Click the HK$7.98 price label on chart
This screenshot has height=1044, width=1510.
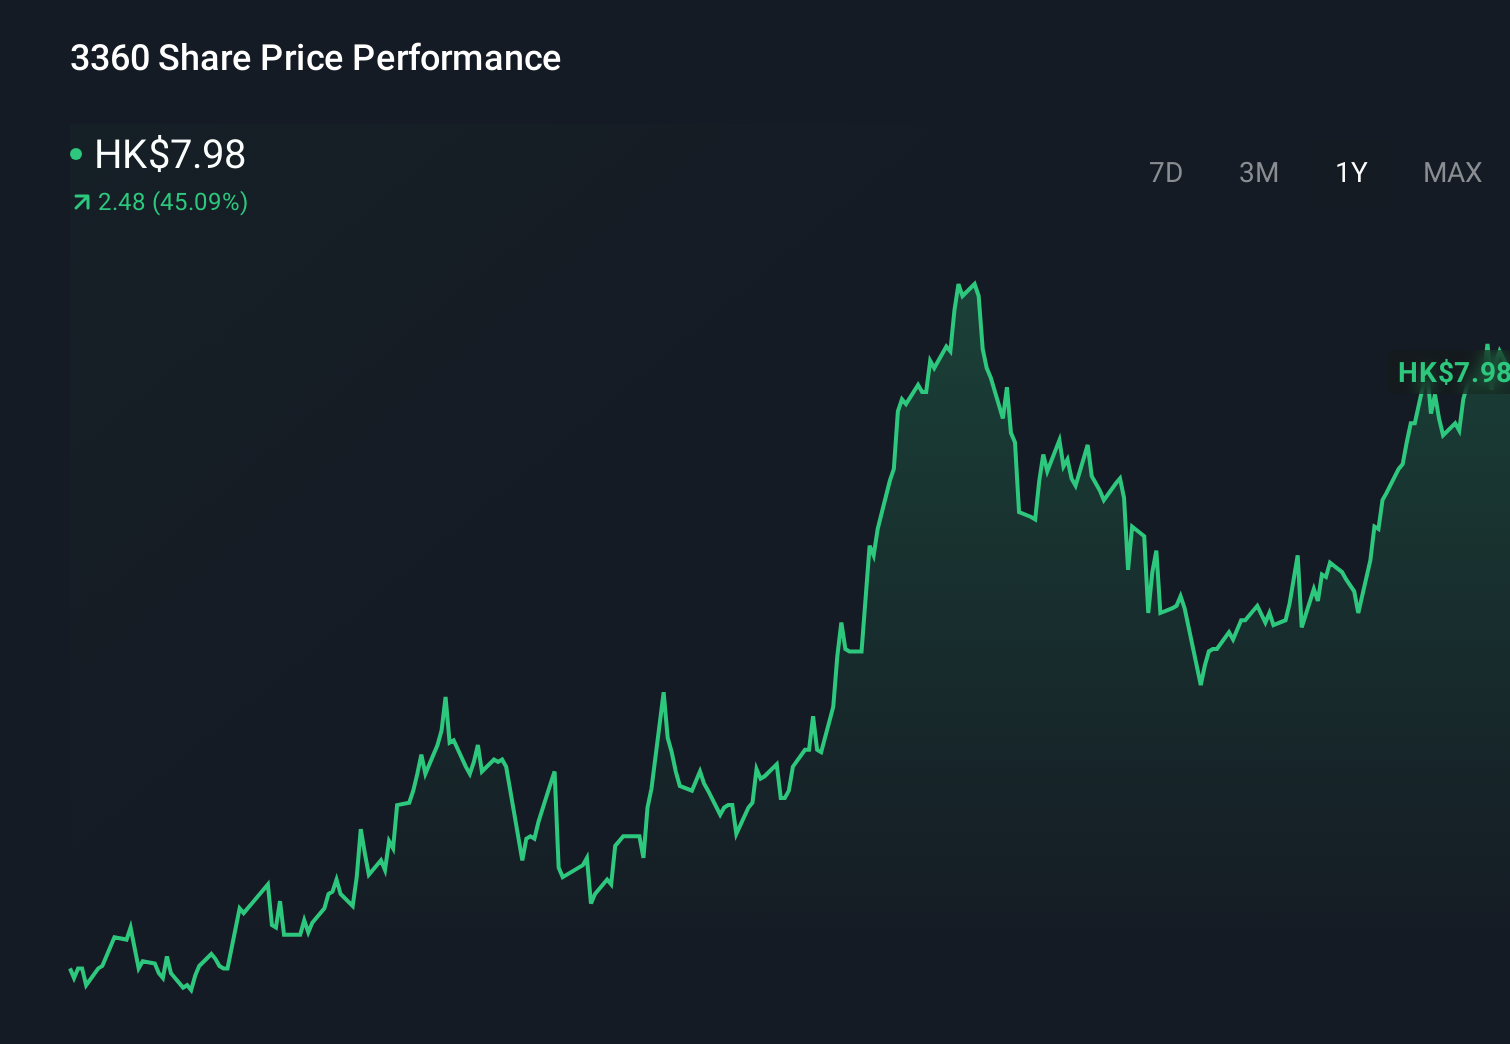pyautogui.click(x=1452, y=374)
